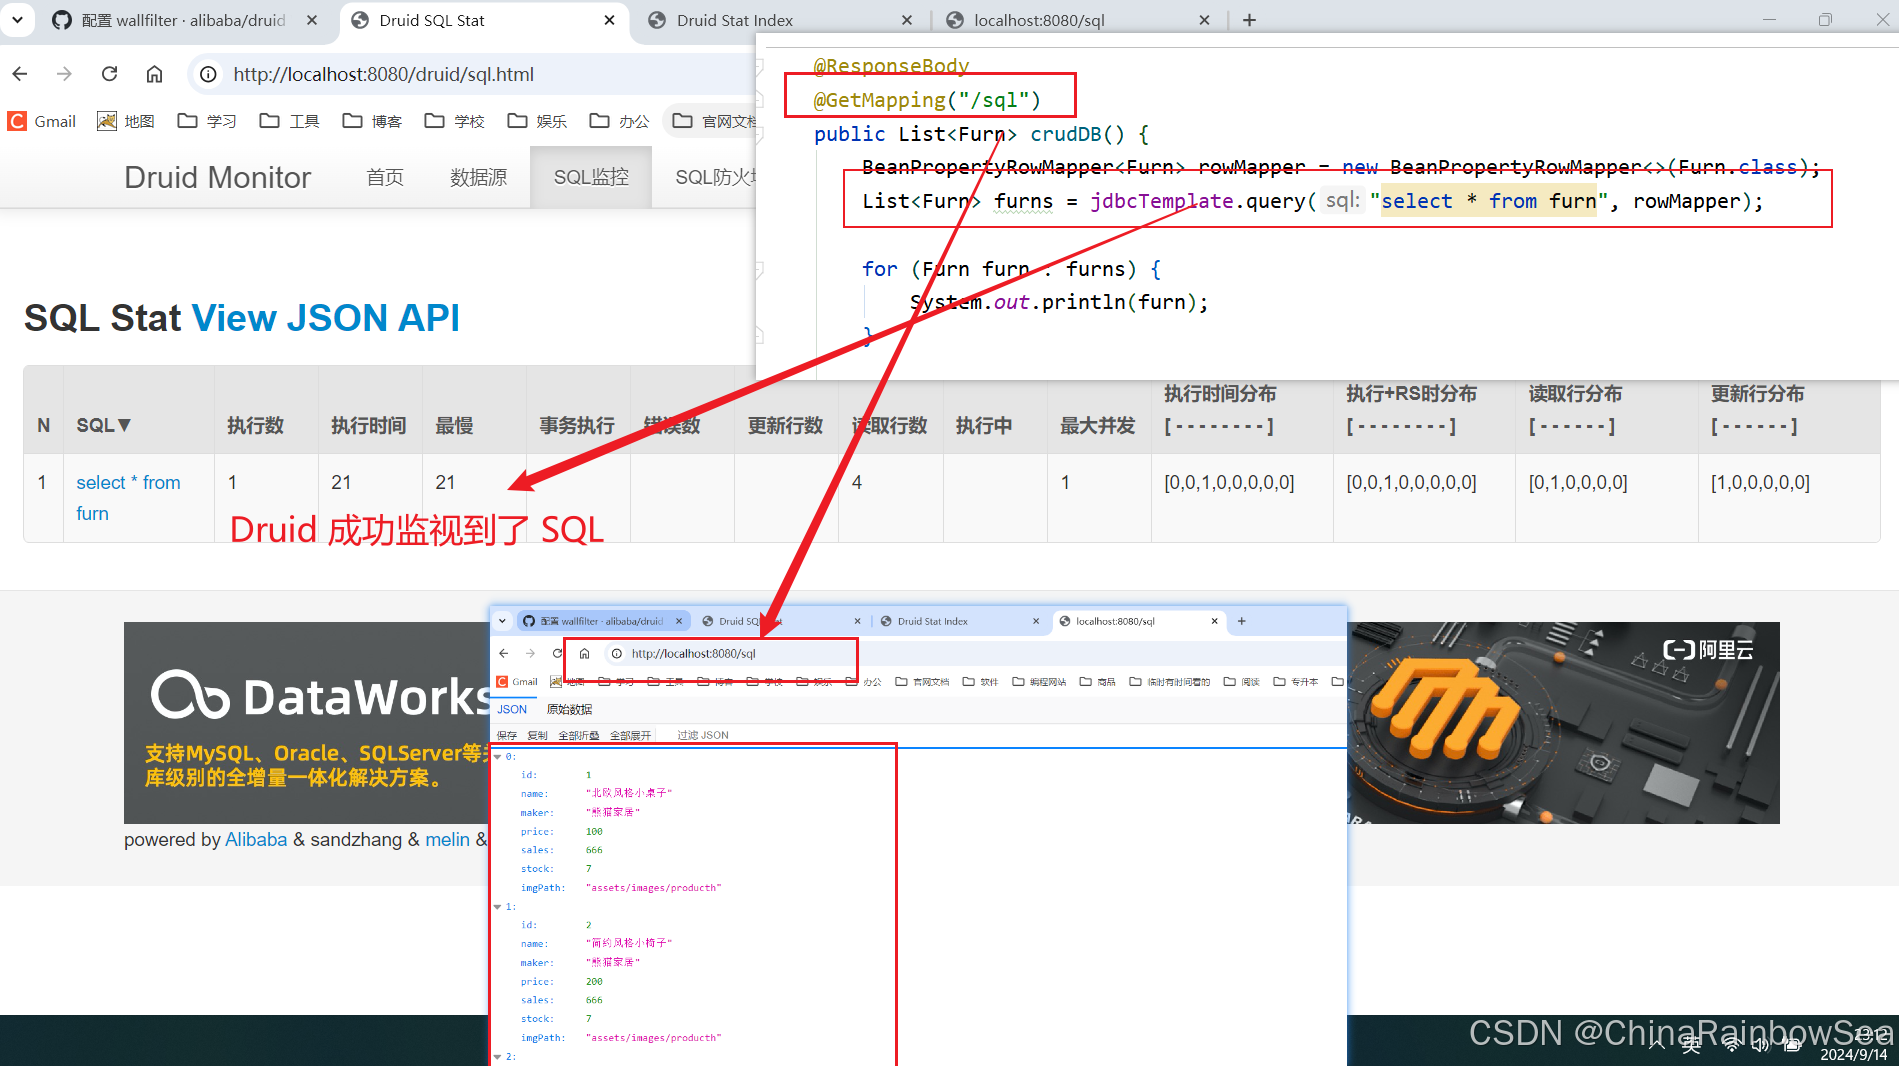Click the forward navigation arrow icon
The height and width of the screenshot is (1066, 1899).
click(x=64, y=73)
